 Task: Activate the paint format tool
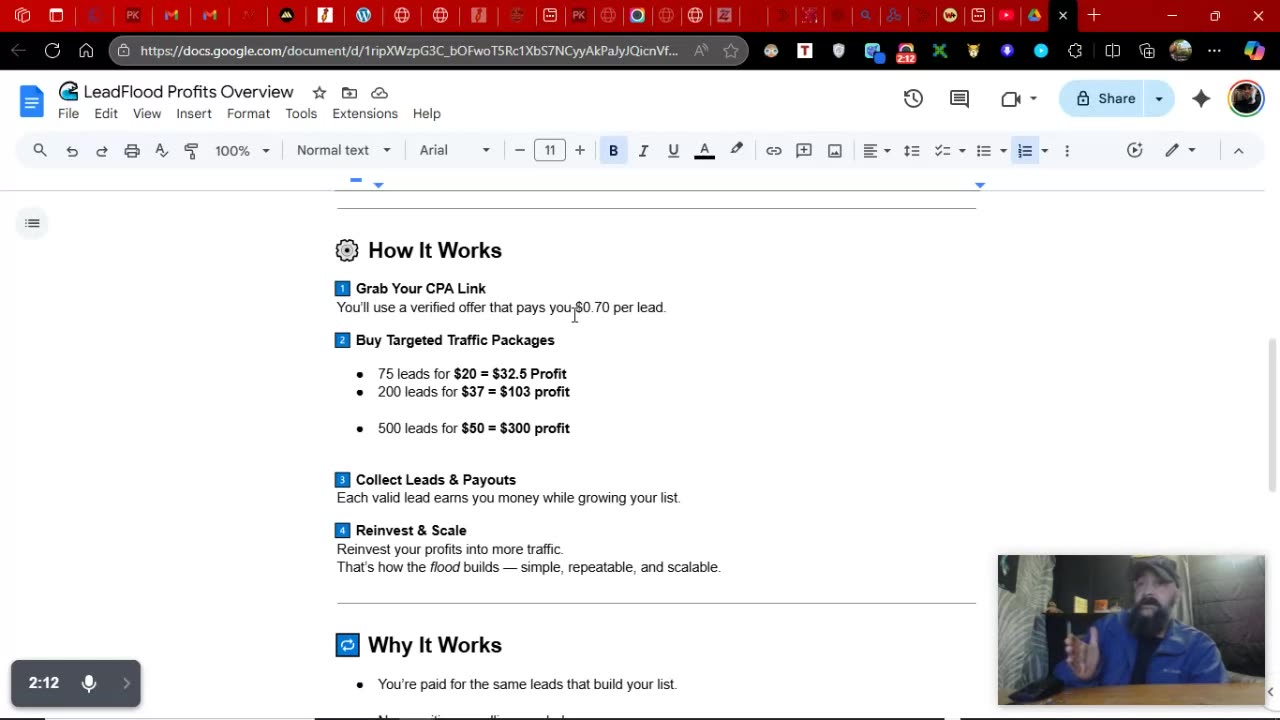pos(192,151)
